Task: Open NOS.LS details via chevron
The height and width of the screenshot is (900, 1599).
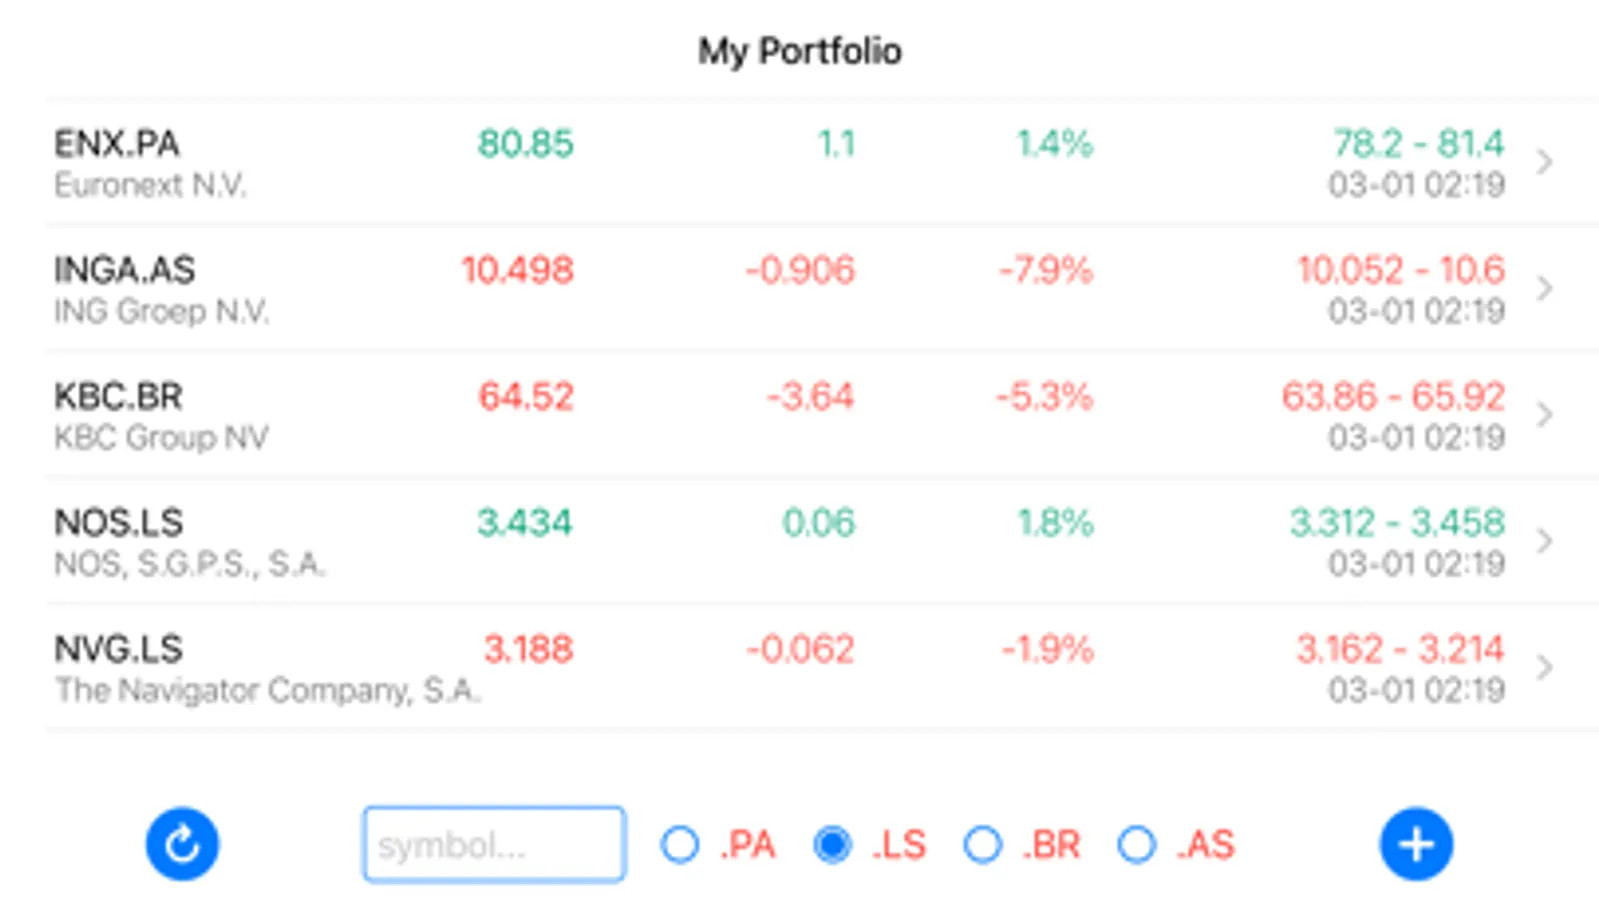Action: (x=1545, y=541)
